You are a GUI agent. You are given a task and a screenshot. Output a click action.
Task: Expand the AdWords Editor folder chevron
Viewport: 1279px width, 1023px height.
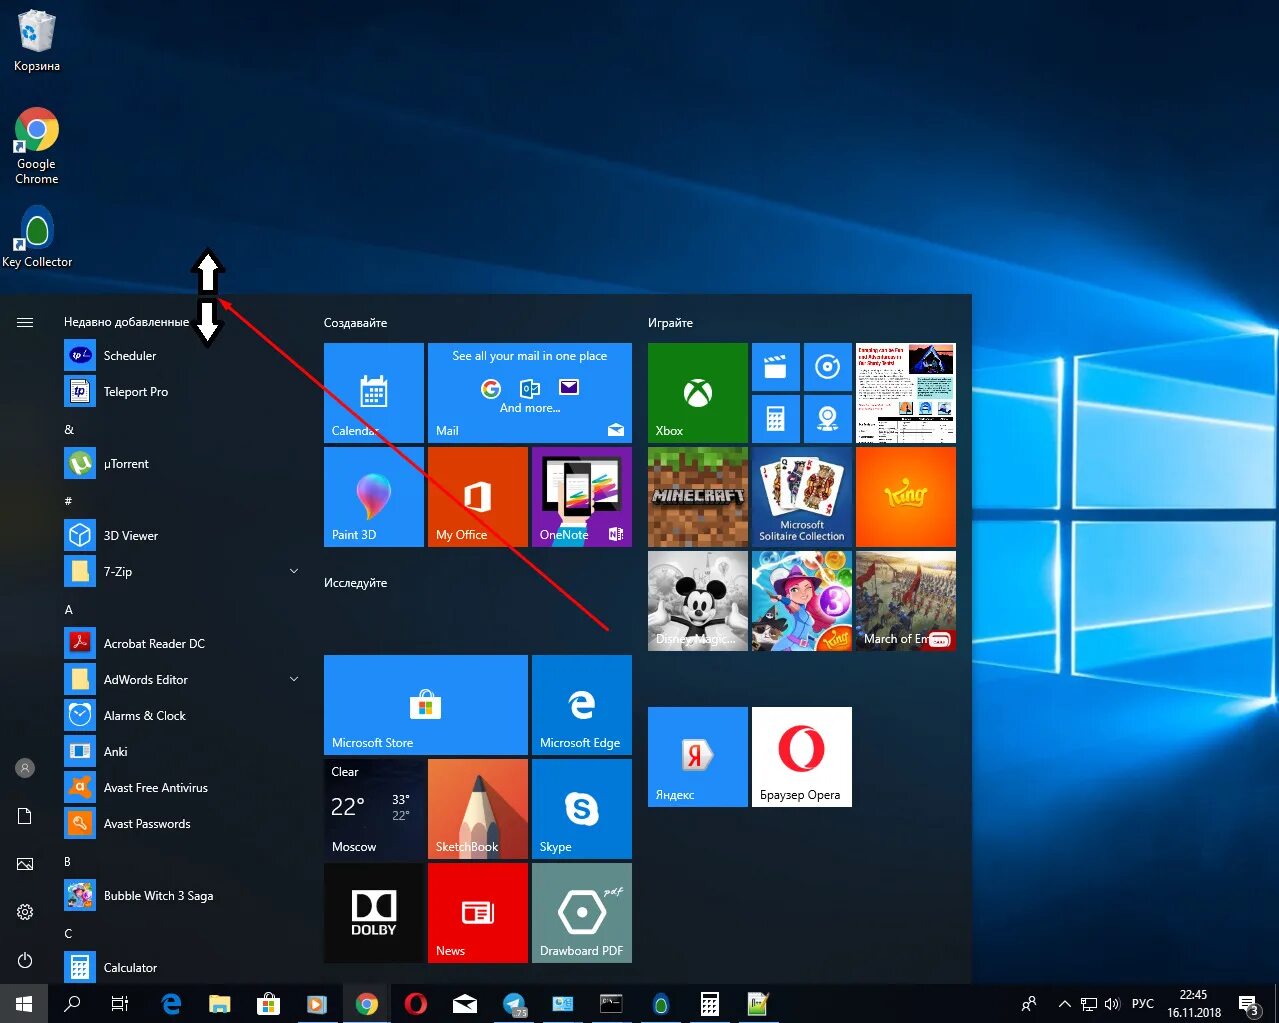point(294,679)
